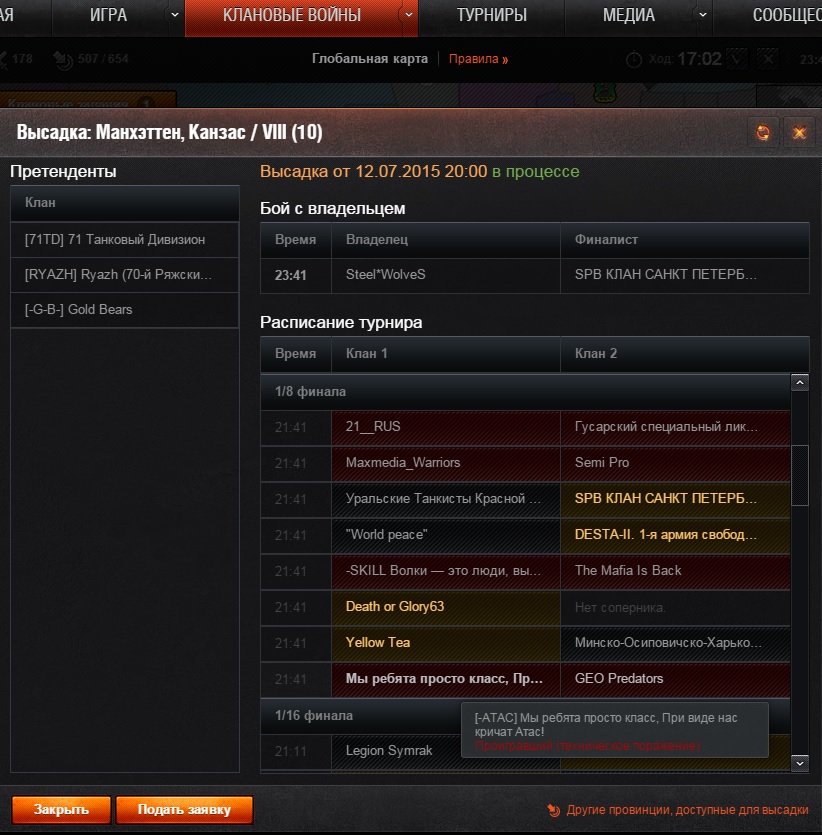Image resolution: width=822 pixels, height=835 pixels.
Task: Expand the dropdown arrow beside КЛАНОВЫЕ ВОЙНЫ
Action: tap(408, 15)
